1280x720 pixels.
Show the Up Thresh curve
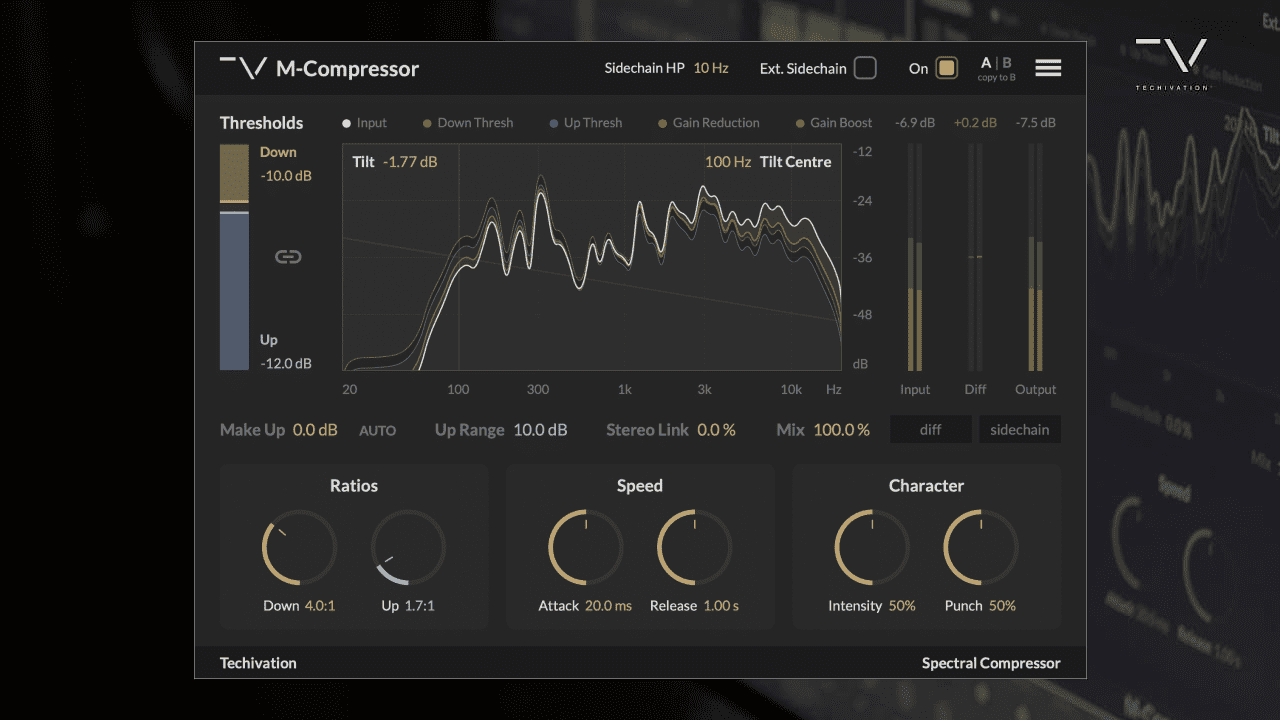click(x=586, y=122)
